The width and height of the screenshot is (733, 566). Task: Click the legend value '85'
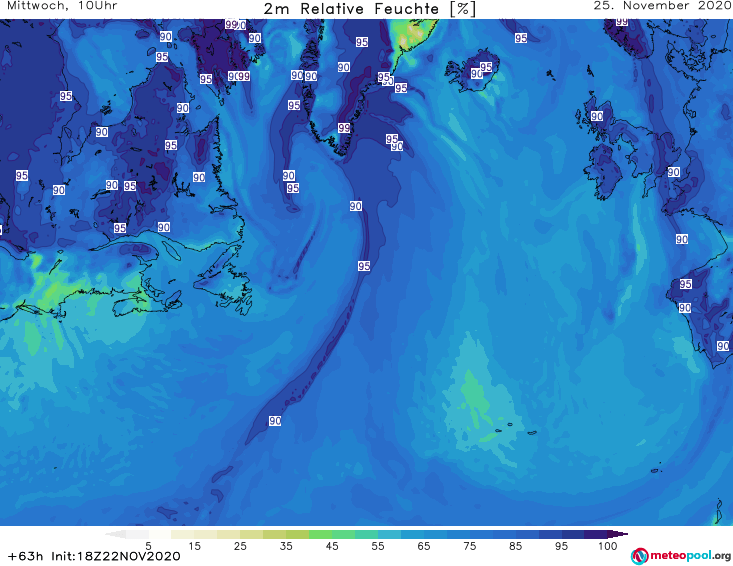[515, 546]
